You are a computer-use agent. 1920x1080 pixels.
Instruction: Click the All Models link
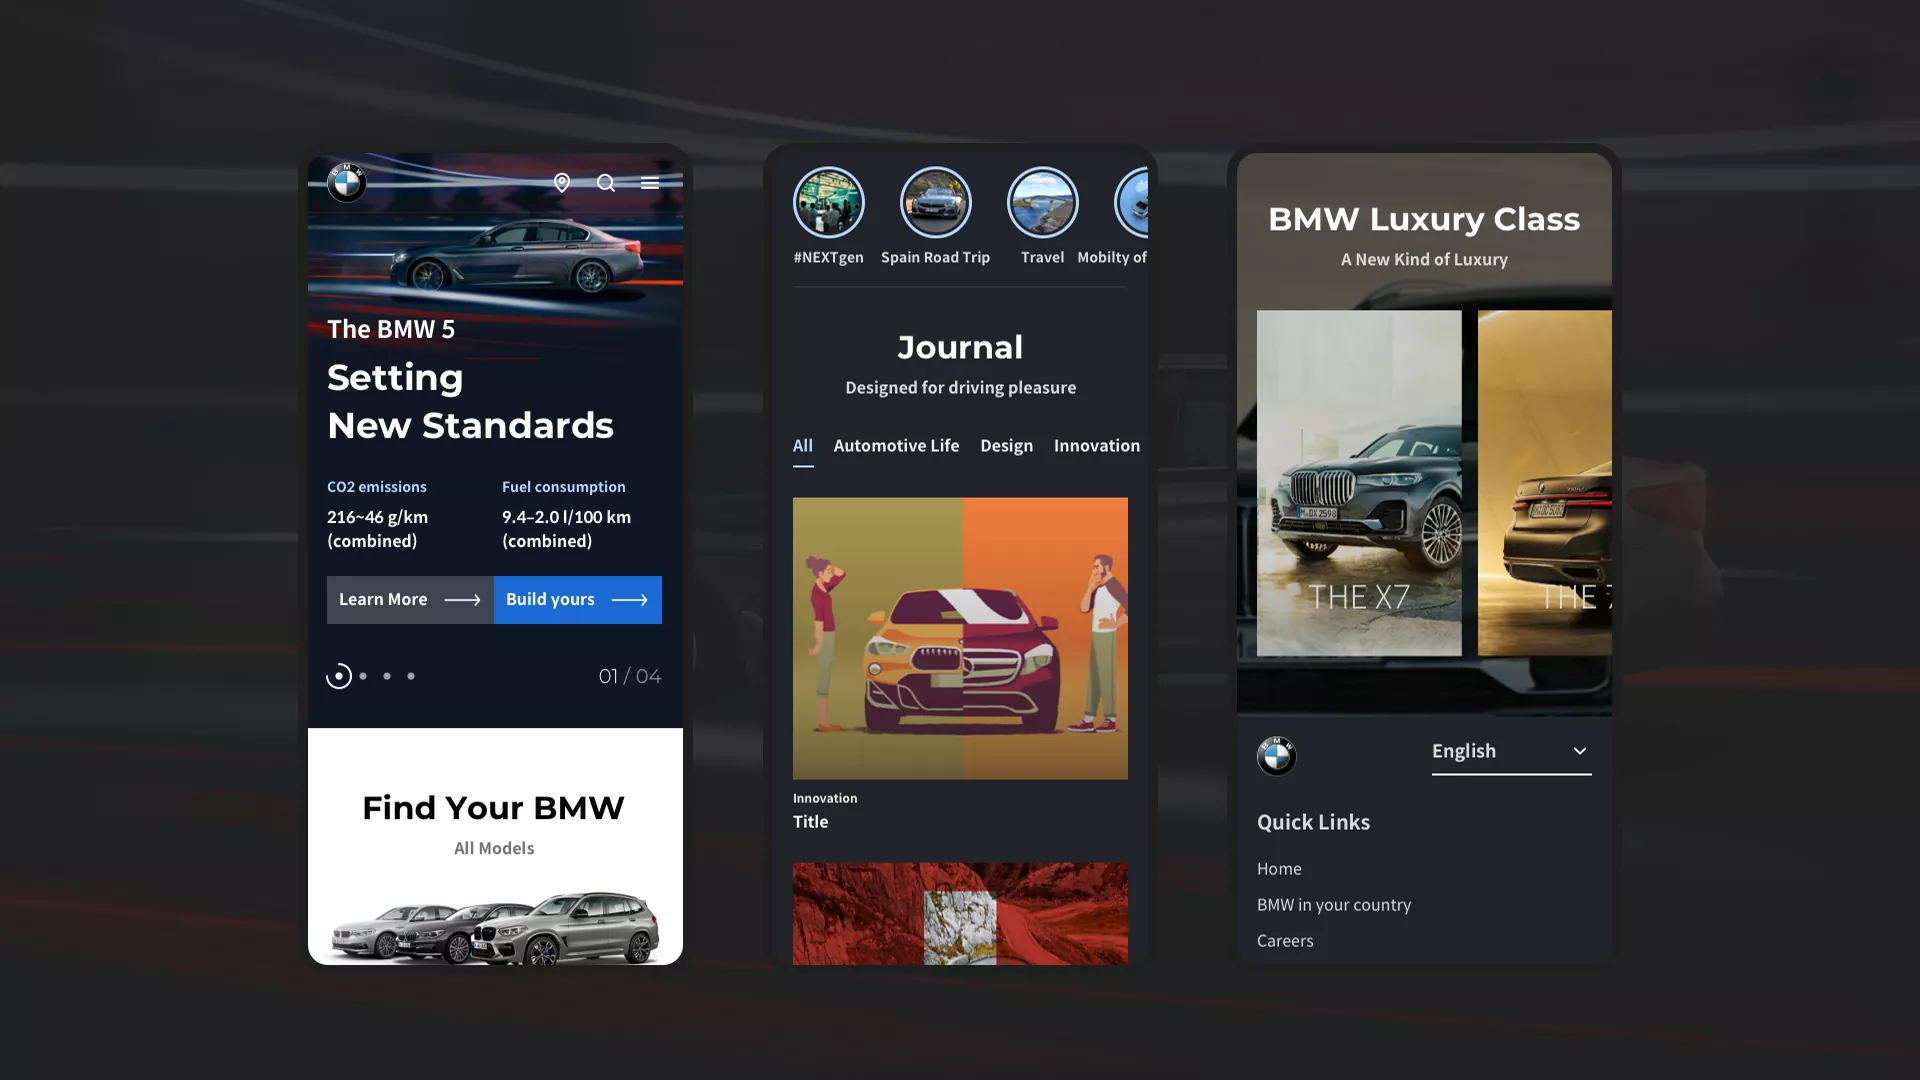(x=494, y=848)
